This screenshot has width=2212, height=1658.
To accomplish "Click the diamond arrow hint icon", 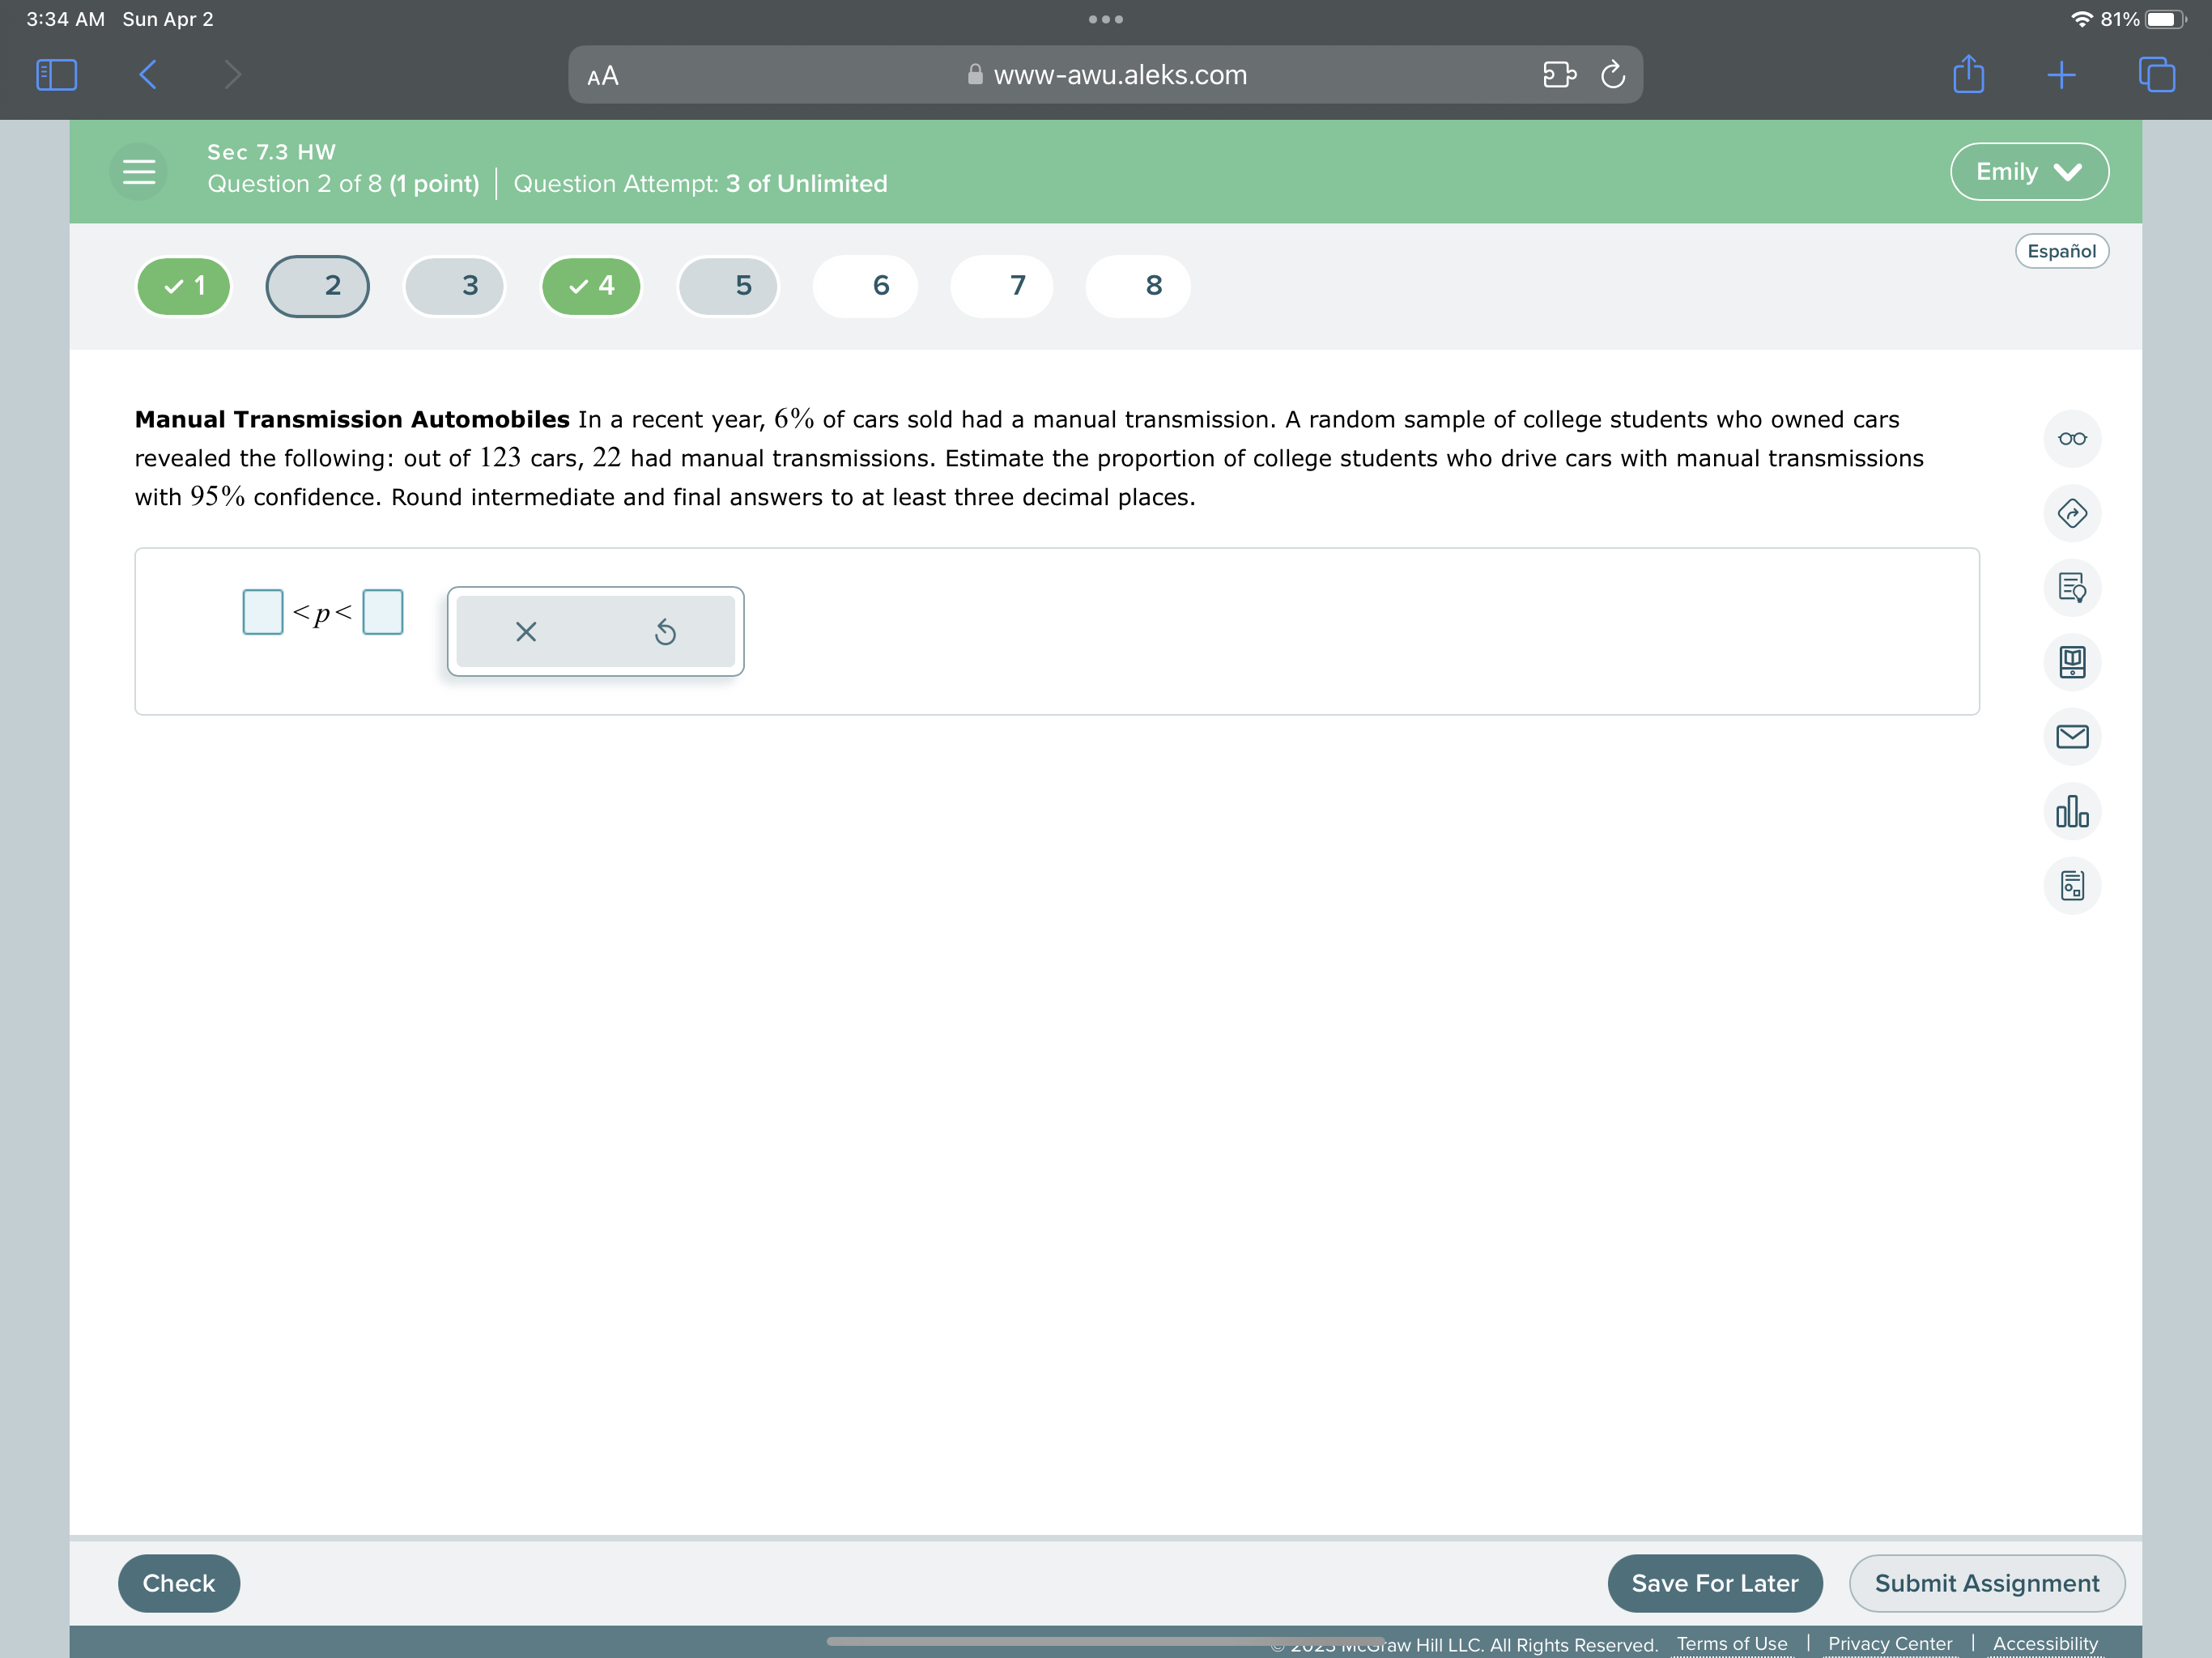I will pyautogui.click(x=2071, y=514).
